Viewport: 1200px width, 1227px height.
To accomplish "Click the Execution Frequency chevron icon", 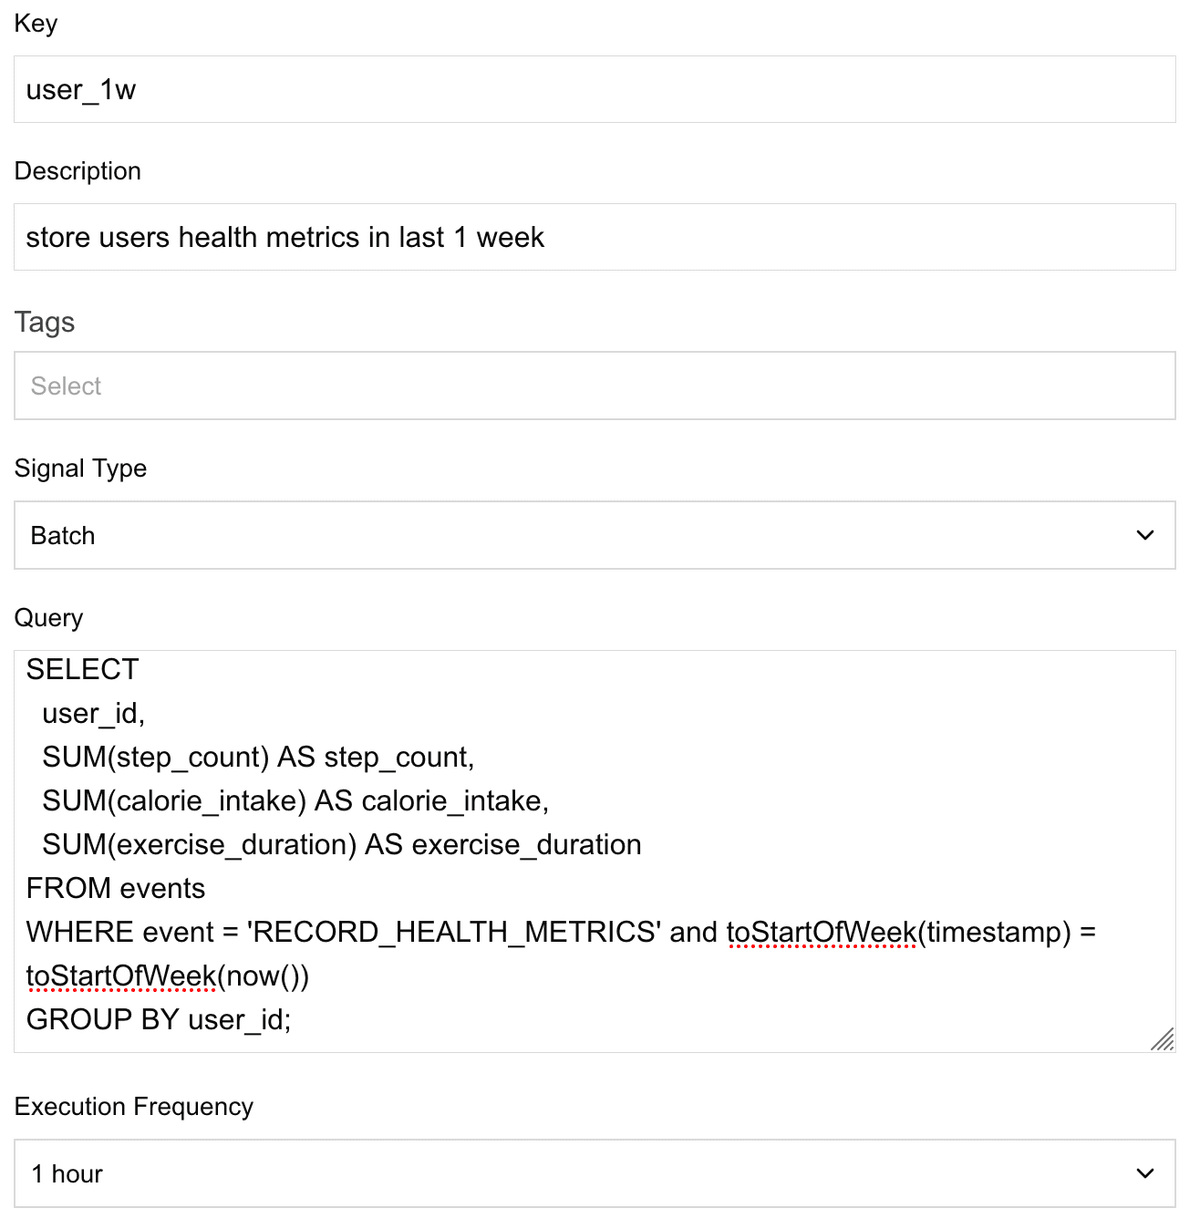I will pyautogui.click(x=1145, y=1171).
